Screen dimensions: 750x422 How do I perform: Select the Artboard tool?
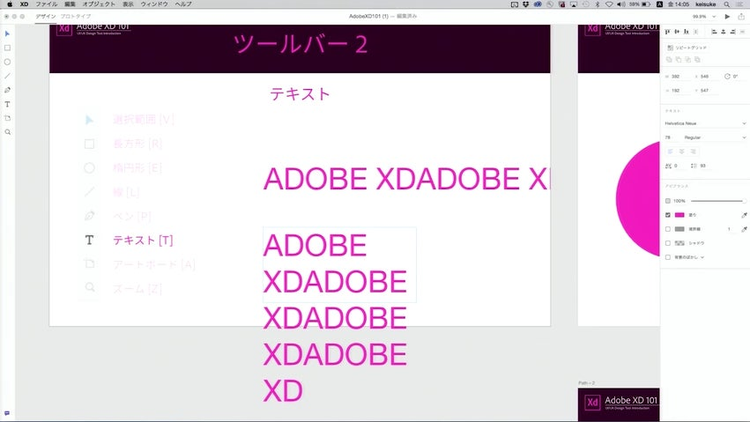[7, 118]
